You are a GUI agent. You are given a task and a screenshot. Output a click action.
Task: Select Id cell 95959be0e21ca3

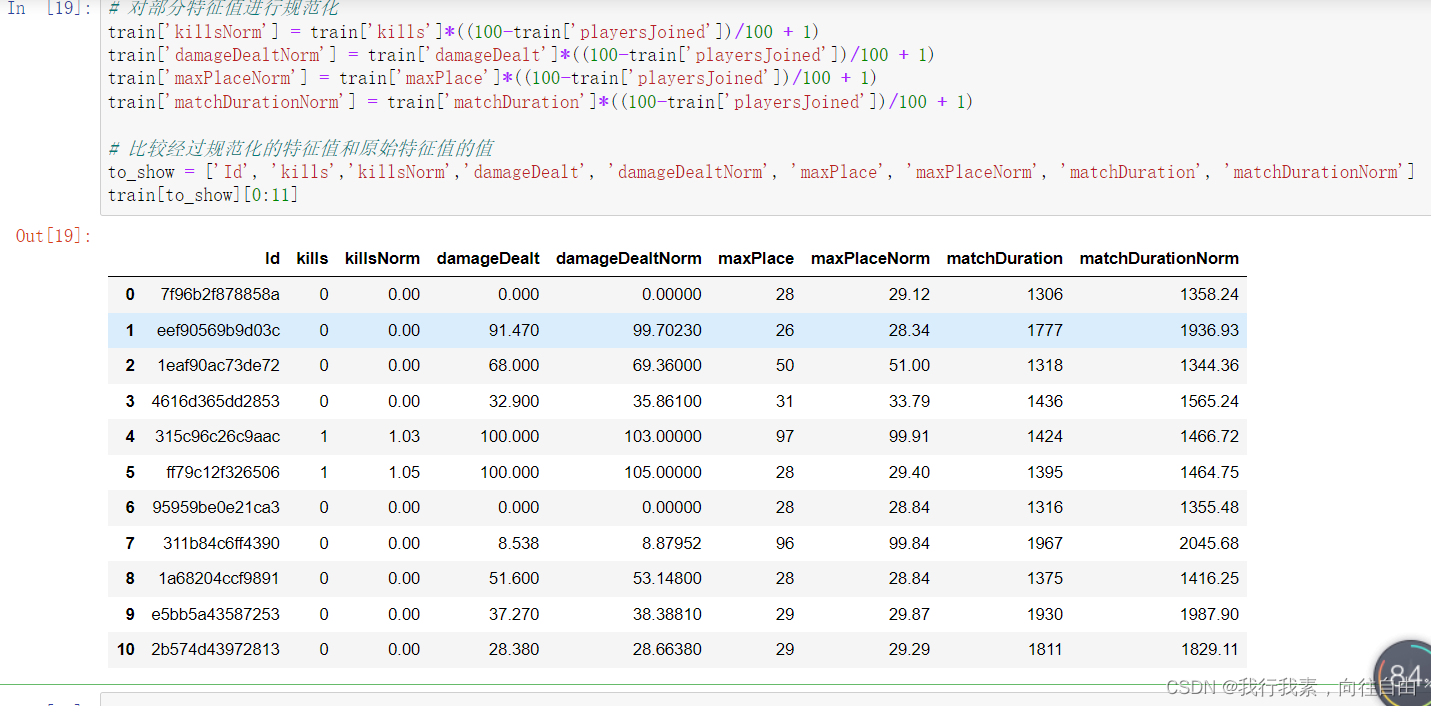pyautogui.click(x=216, y=507)
